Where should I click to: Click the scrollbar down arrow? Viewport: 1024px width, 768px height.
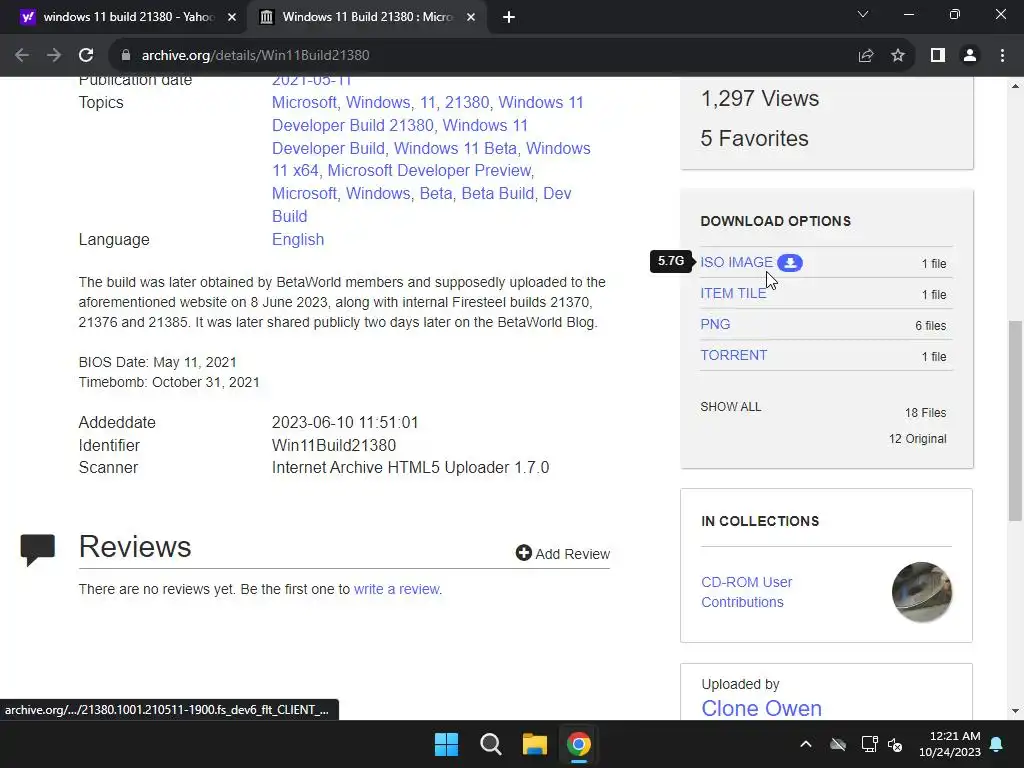point(1015,711)
